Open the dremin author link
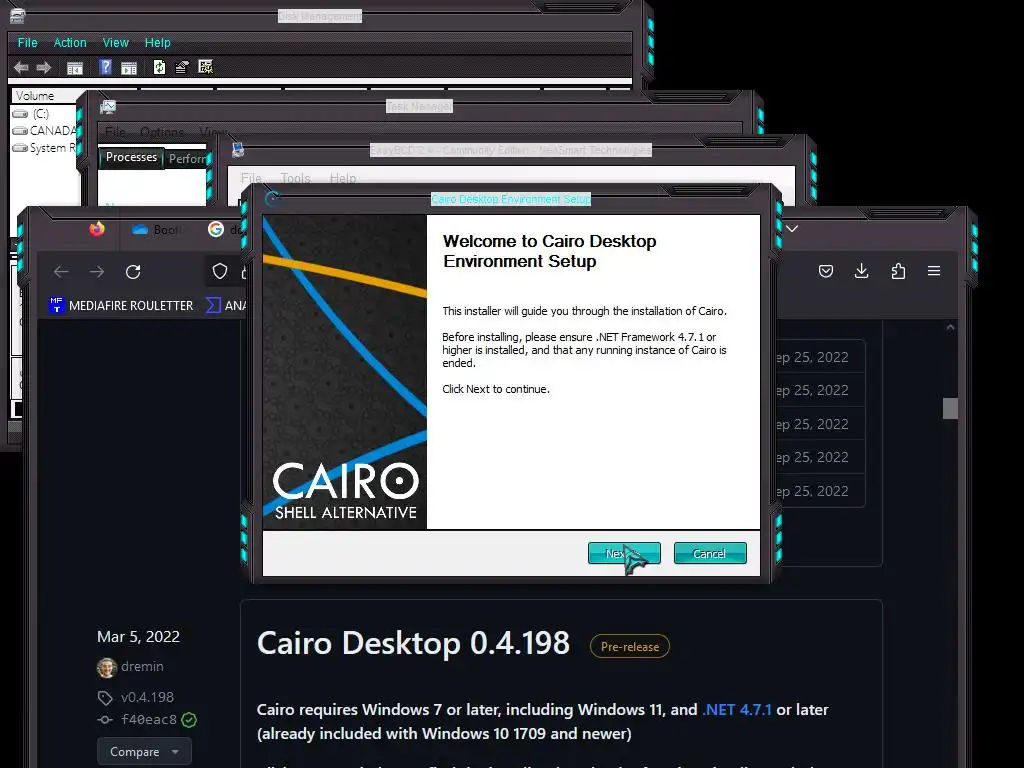This screenshot has height=768, width=1024. [142, 666]
